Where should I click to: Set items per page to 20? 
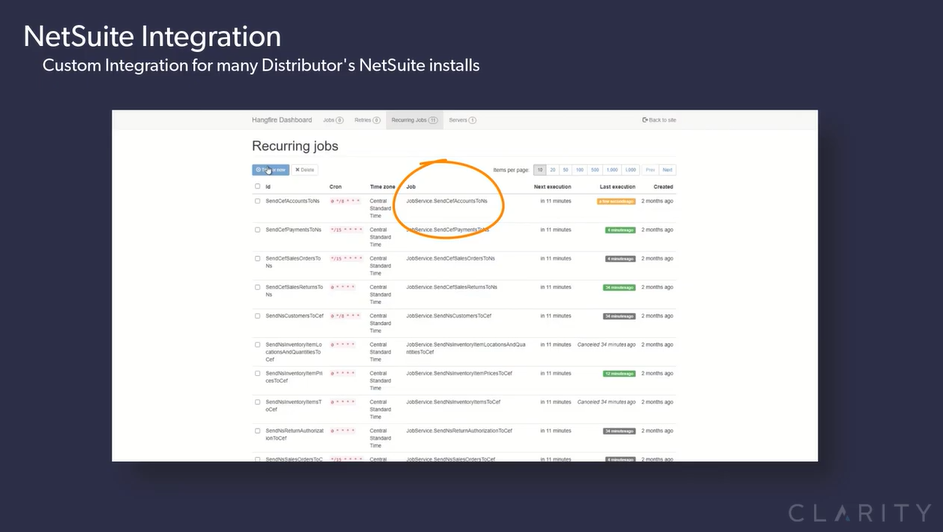coord(553,170)
